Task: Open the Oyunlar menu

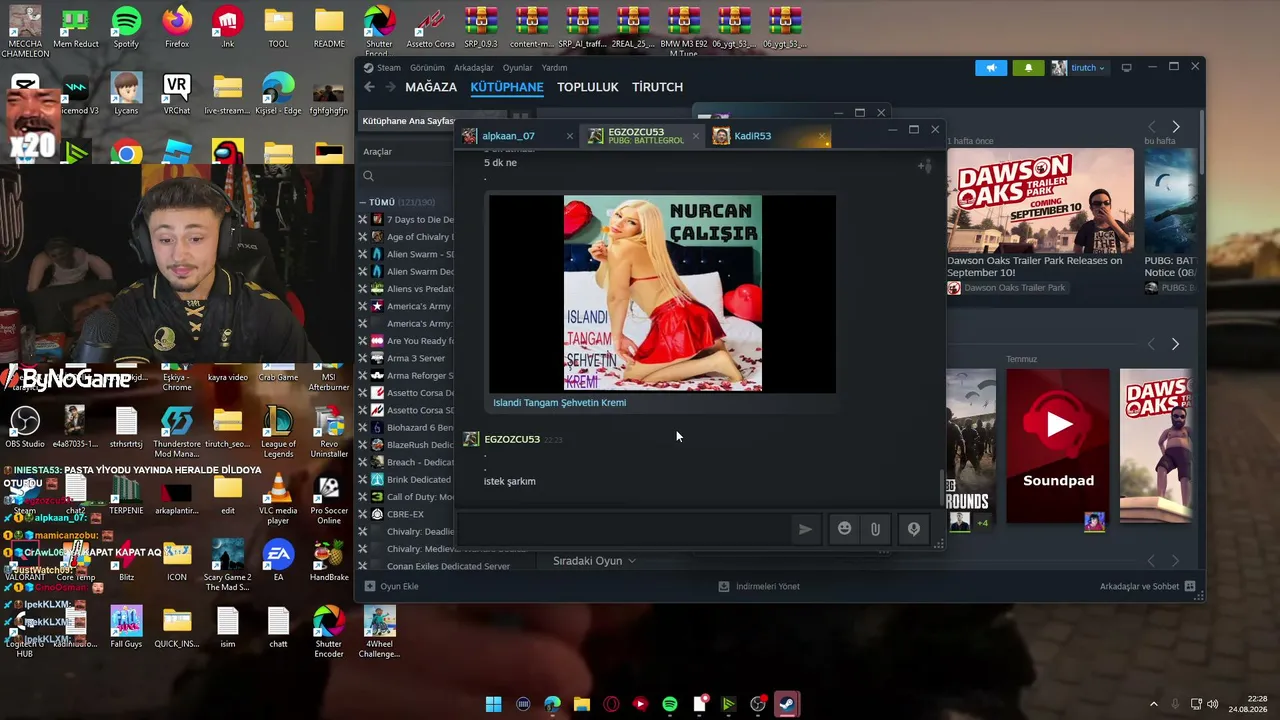Action: (517, 68)
